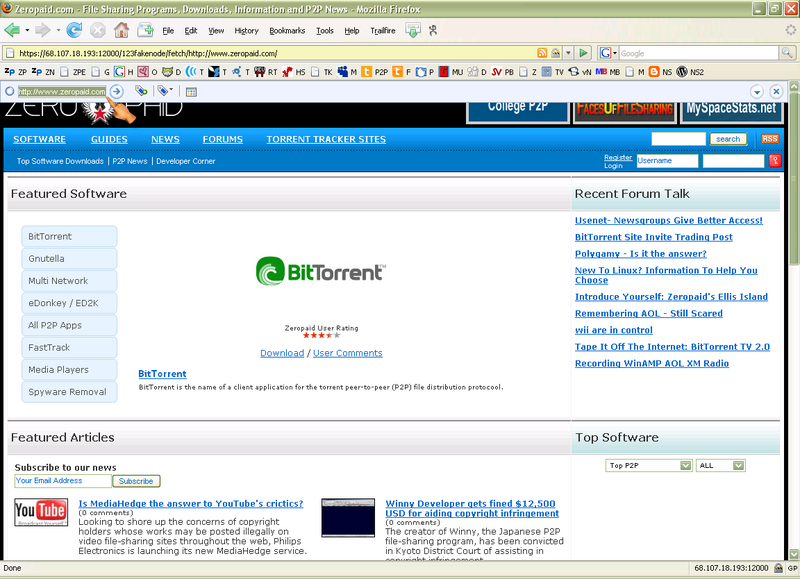Open the Top P2P dropdown
The height and width of the screenshot is (579, 800).
[648, 465]
